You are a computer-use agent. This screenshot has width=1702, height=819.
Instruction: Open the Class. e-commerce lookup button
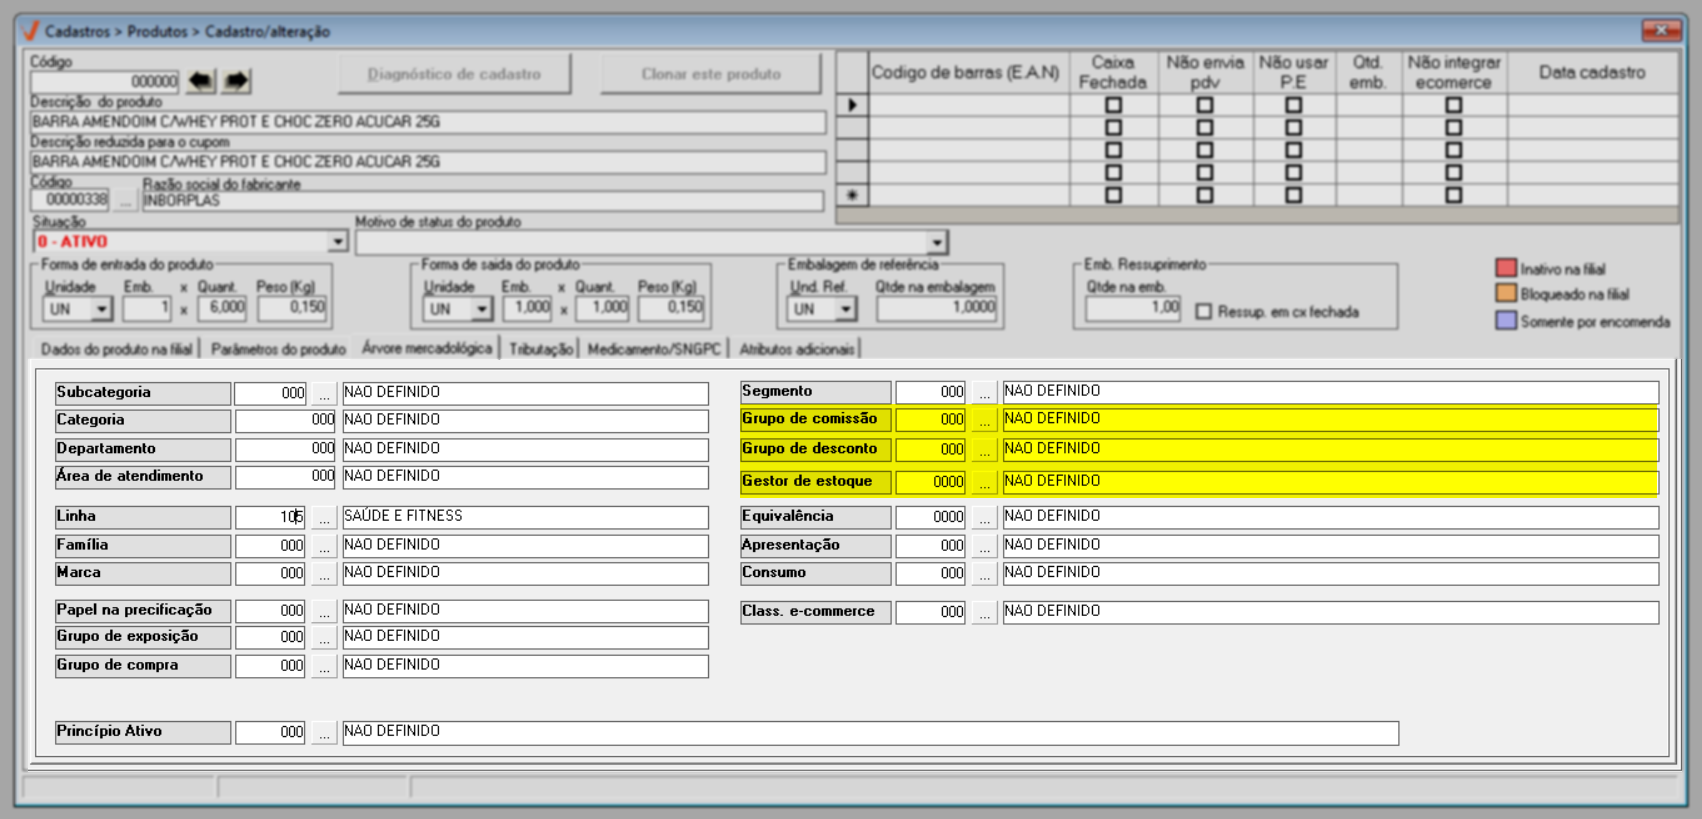[984, 613]
